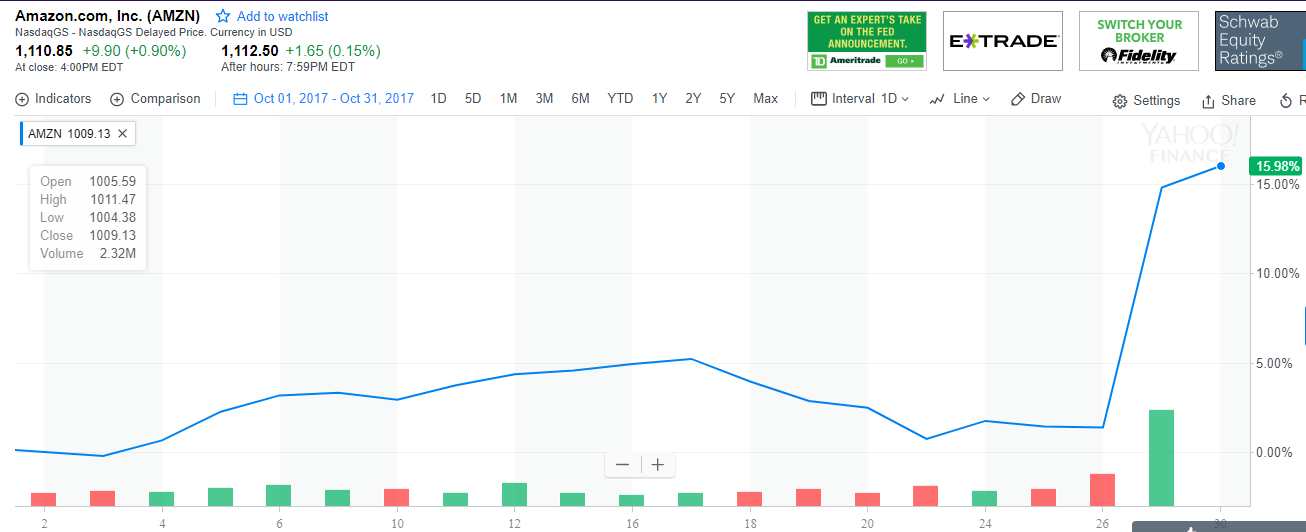The image size is (1306, 532).
Task: Click the Low 1004.38 tooltip row
Action: click(88, 217)
